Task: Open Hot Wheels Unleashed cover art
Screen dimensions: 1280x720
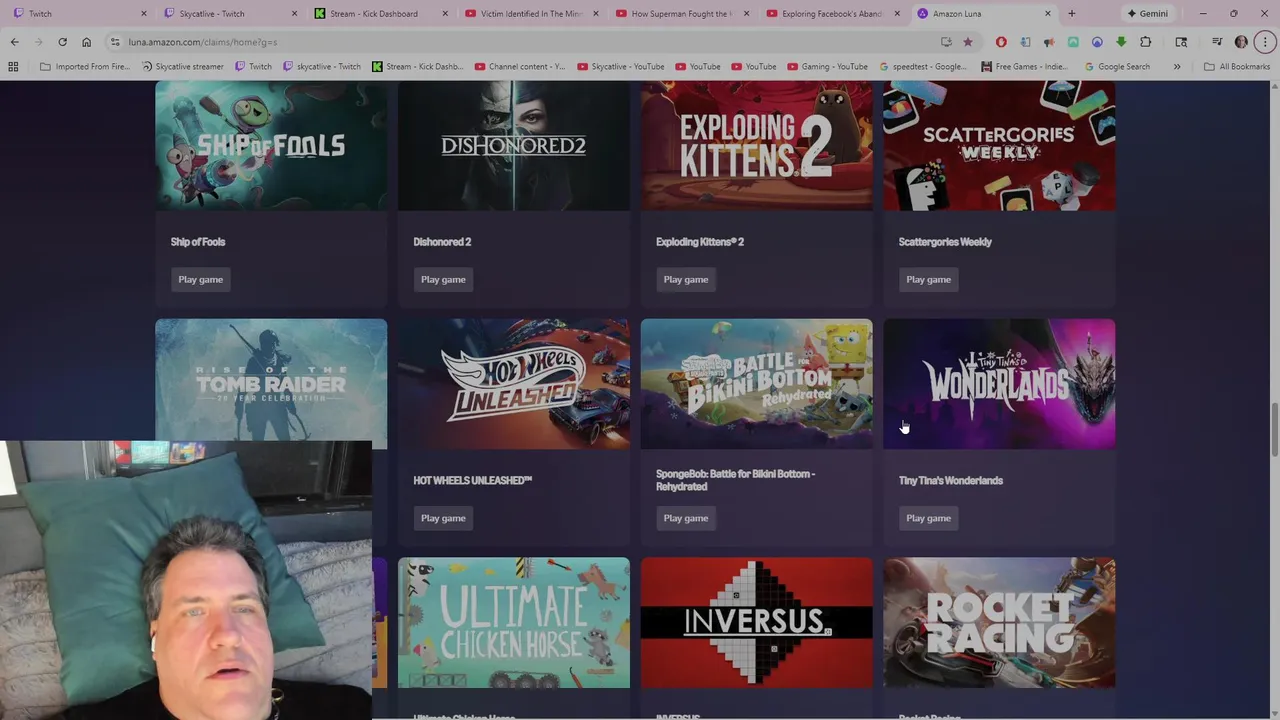Action: [514, 384]
